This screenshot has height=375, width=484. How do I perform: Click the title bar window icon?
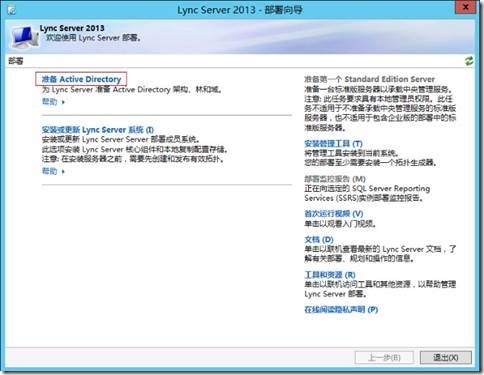click(x=11, y=10)
